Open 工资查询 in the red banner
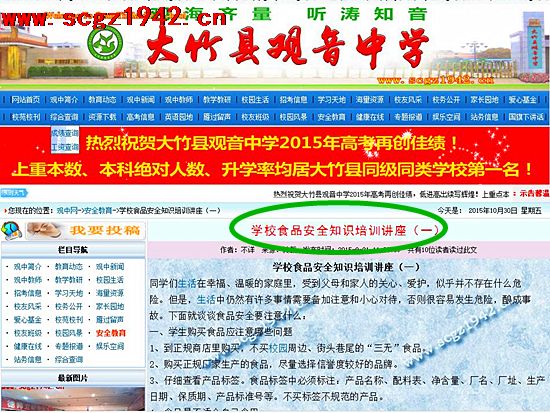The width and height of the screenshot is (550, 413). pos(65,147)
